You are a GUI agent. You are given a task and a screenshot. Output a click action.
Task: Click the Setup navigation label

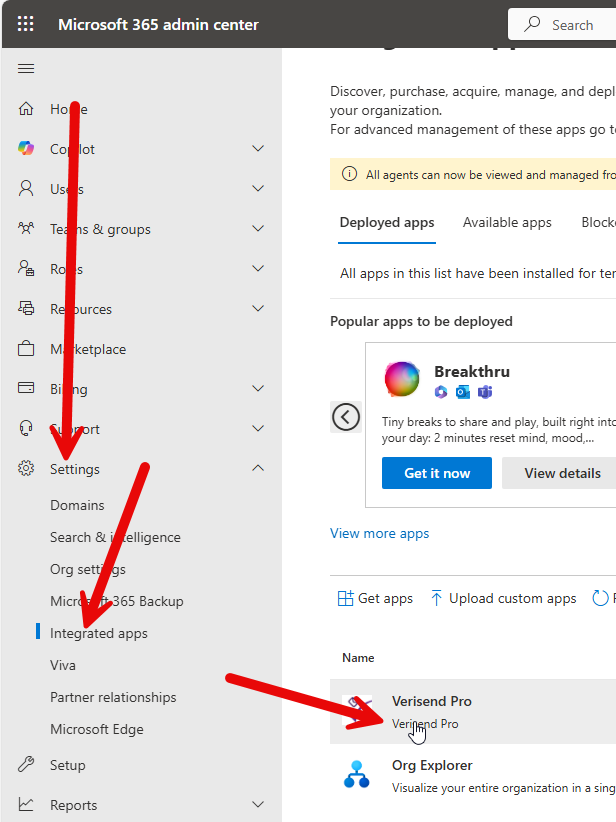point(68,765)
